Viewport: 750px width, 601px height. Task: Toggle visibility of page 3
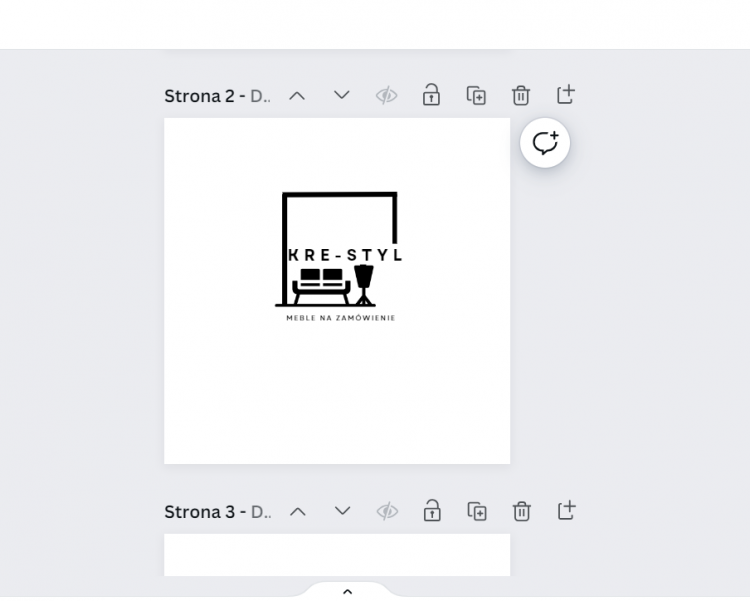point(387,511)
